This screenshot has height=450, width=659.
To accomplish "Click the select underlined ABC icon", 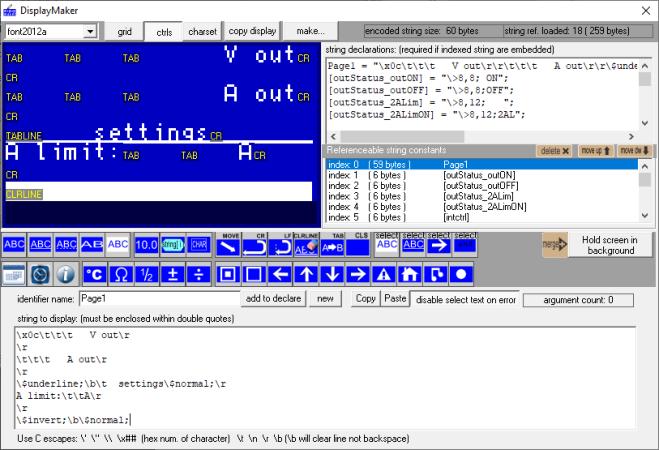I will point(413,245).
